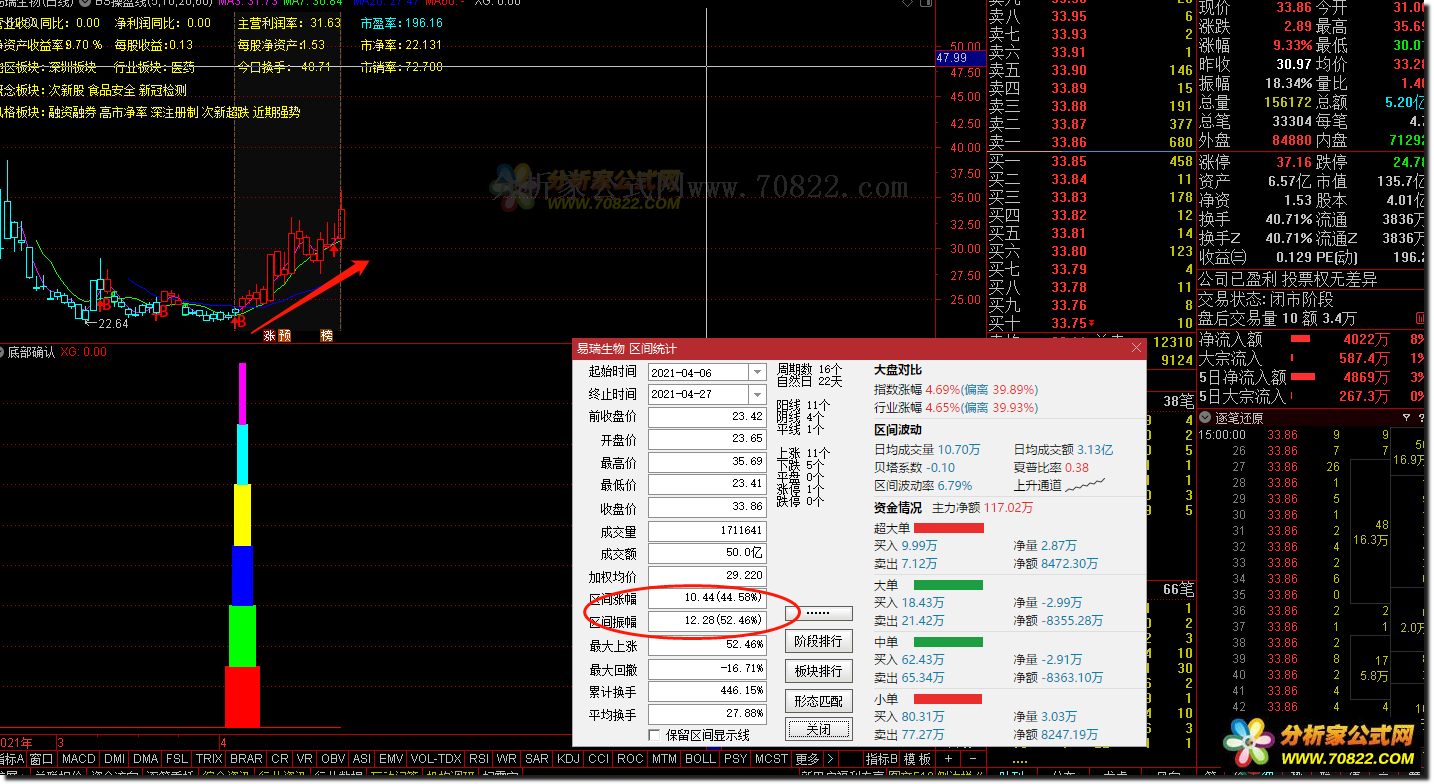Switch to the FSL indicator tab
The image size is (1434, 784).
[x=177, y=759]
